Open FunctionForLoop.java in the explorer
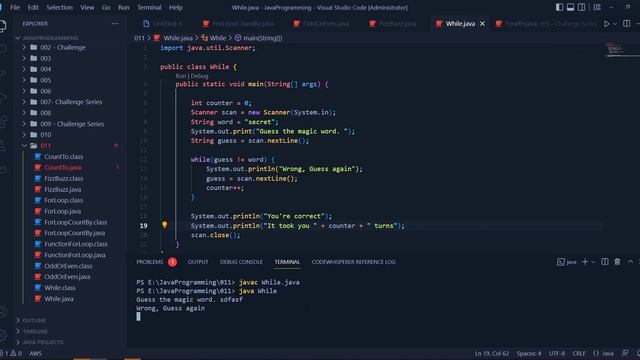 pyautogui.click(x=75, y=255)
